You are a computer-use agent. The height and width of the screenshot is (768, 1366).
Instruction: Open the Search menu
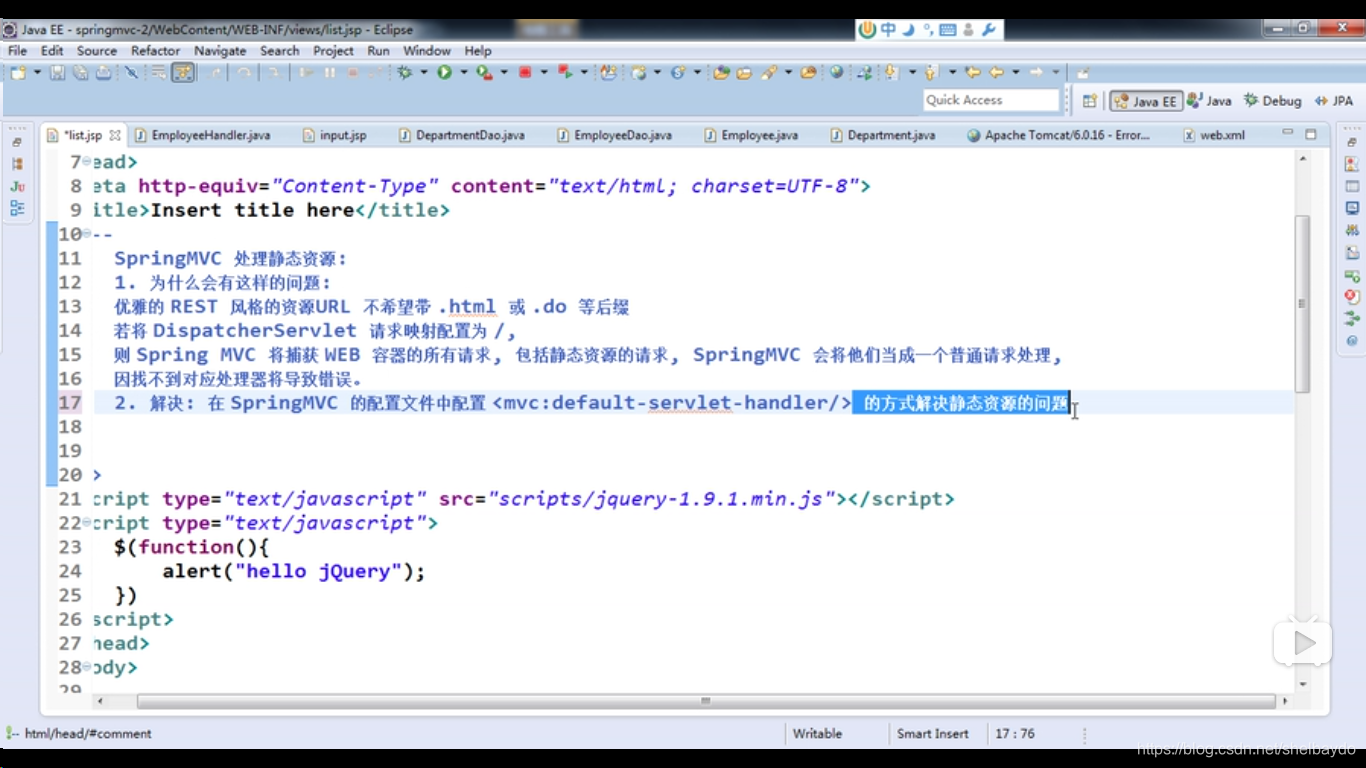(x=280, y=50)
